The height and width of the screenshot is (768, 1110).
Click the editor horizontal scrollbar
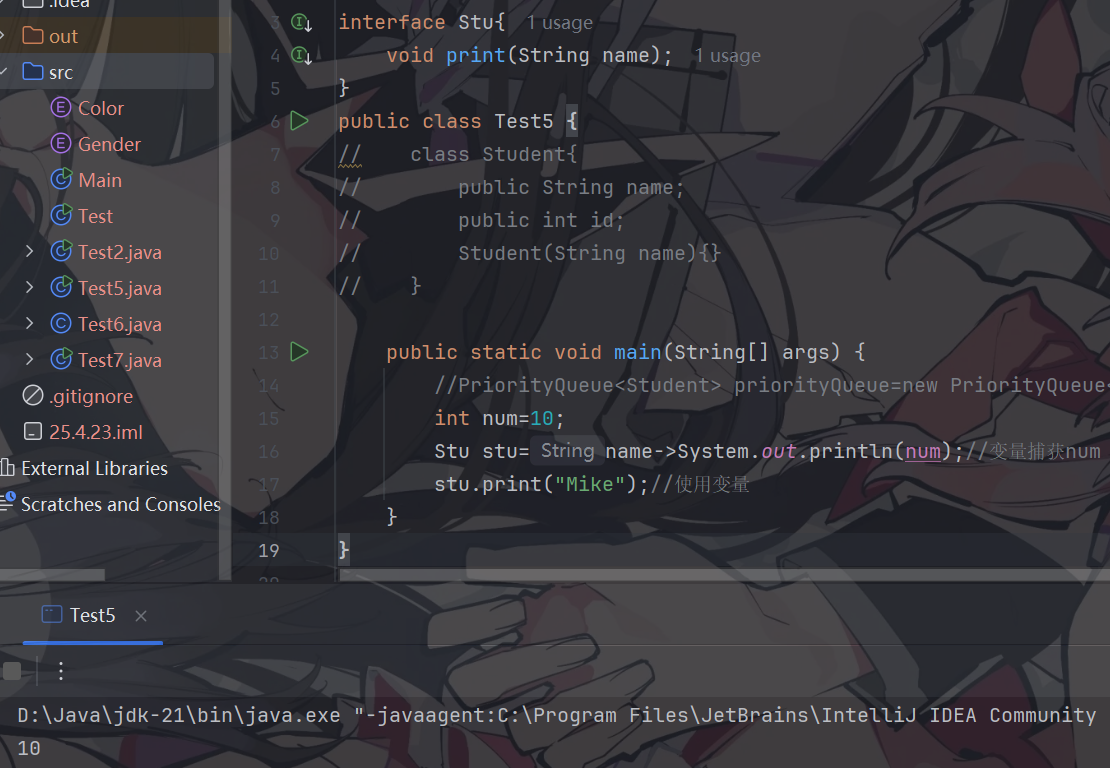(722, 575)
